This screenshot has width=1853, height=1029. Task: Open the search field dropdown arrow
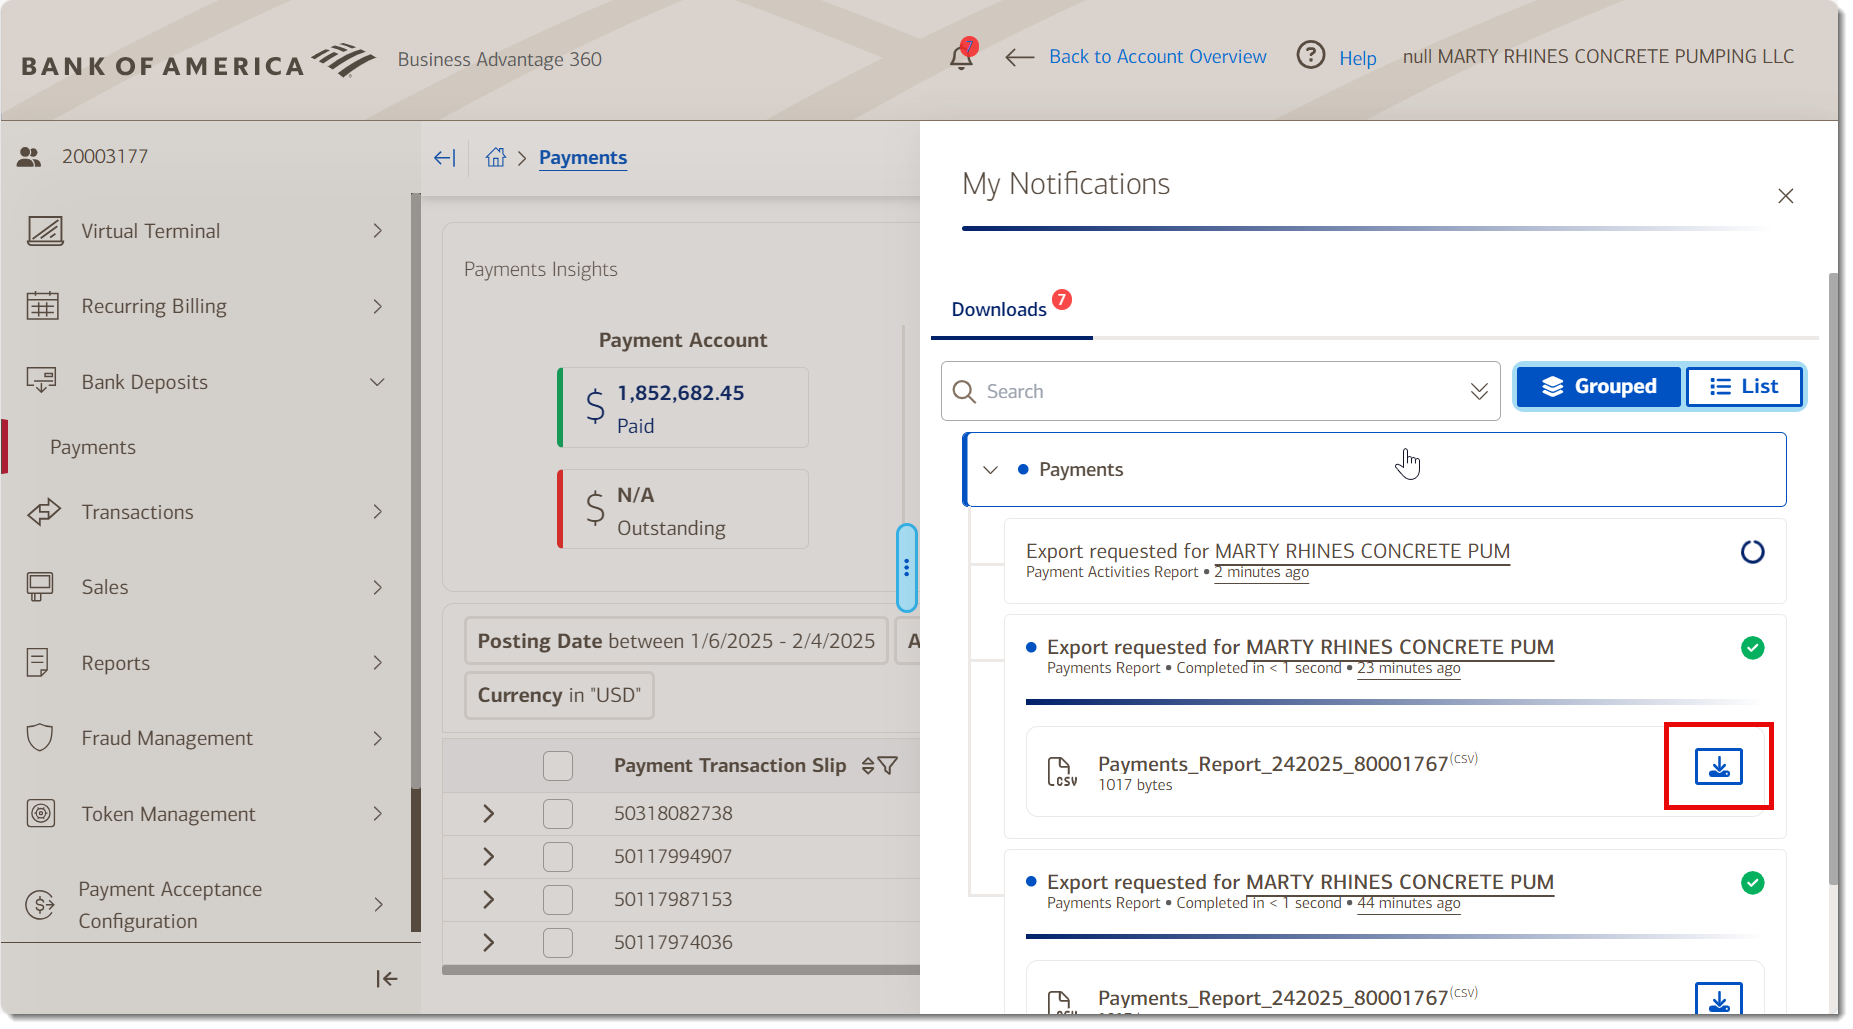(x=1479, y=391)
